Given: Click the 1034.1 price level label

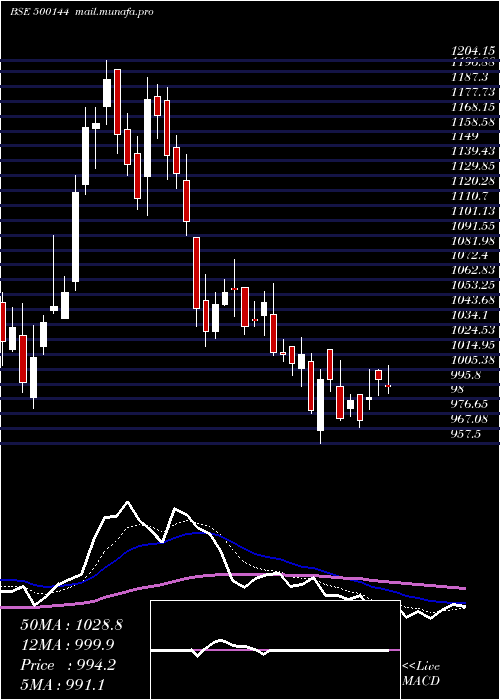Looking at the screenshot, I should point(470,315).
